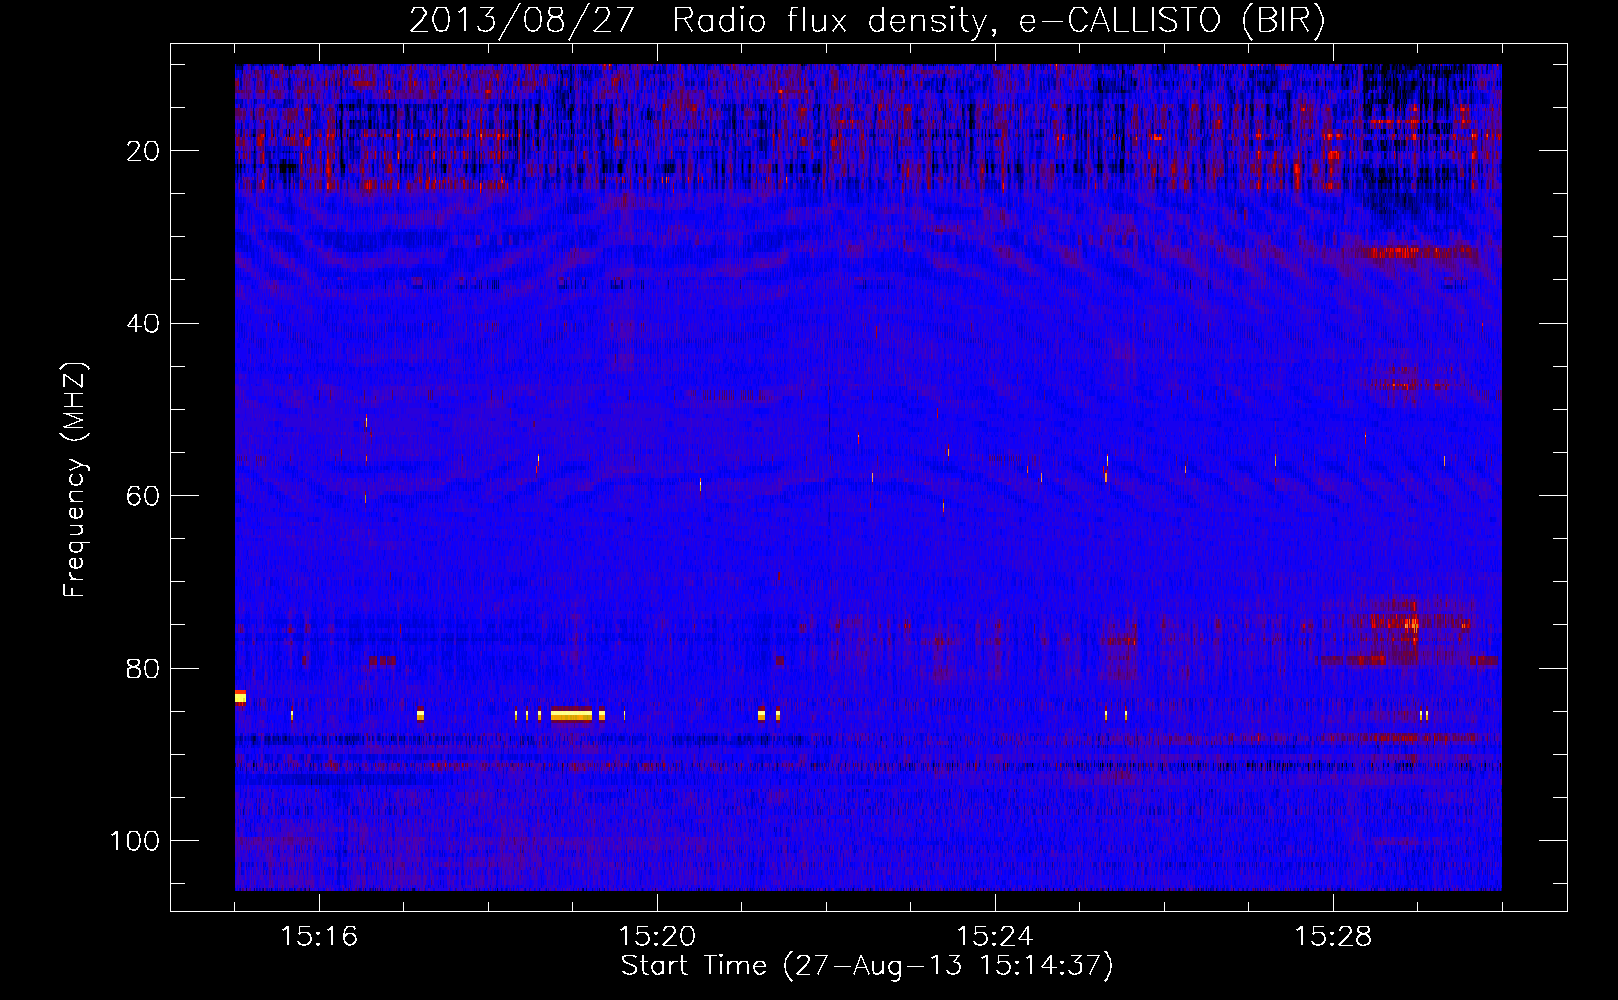Viewport: 1618px width, 1000px height.
Task: Click the 15:16 time tick label
Action: click(x=319, y=936)
